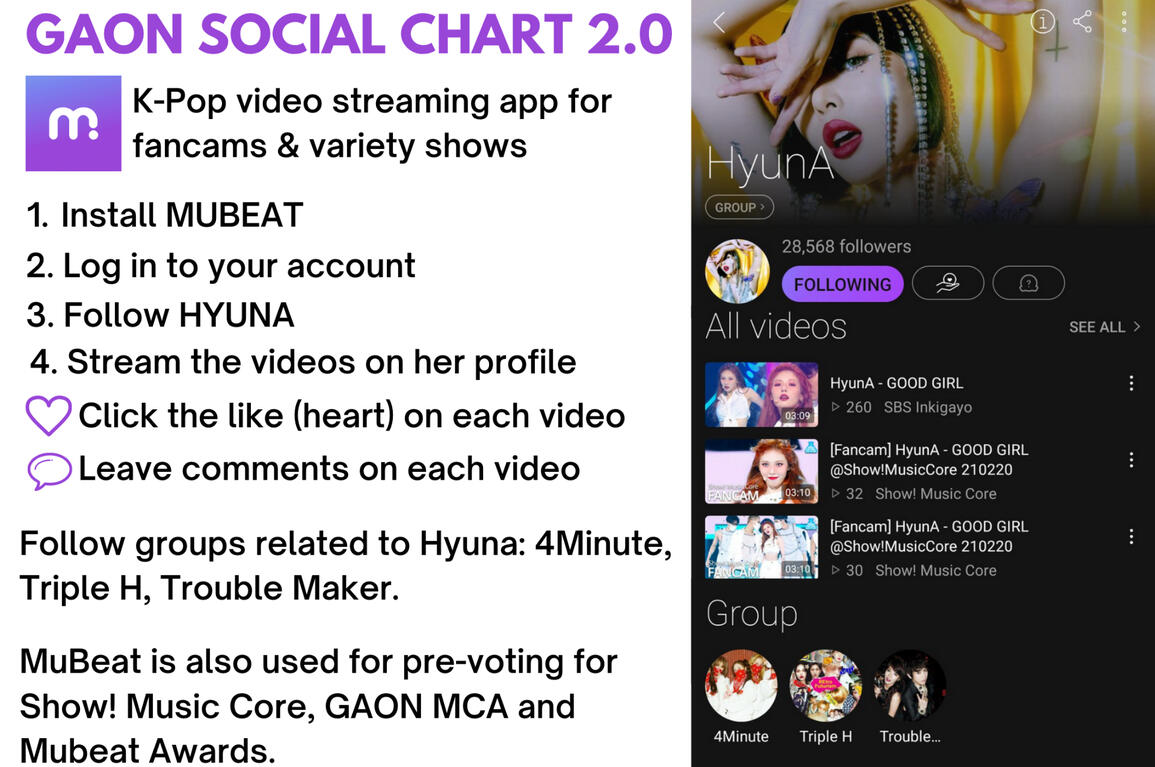
Task: Play the HyunA - GOOD GIRL SBS Inkigayo thumbnail
Action: point(762,394)
